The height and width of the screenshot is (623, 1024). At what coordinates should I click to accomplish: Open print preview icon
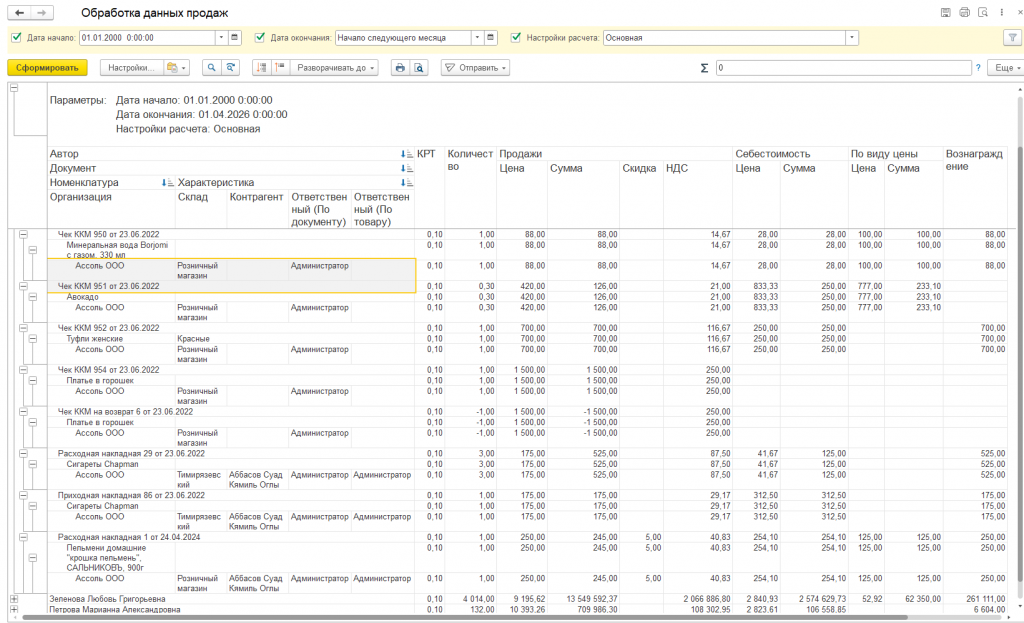click(x=419, y=68)
